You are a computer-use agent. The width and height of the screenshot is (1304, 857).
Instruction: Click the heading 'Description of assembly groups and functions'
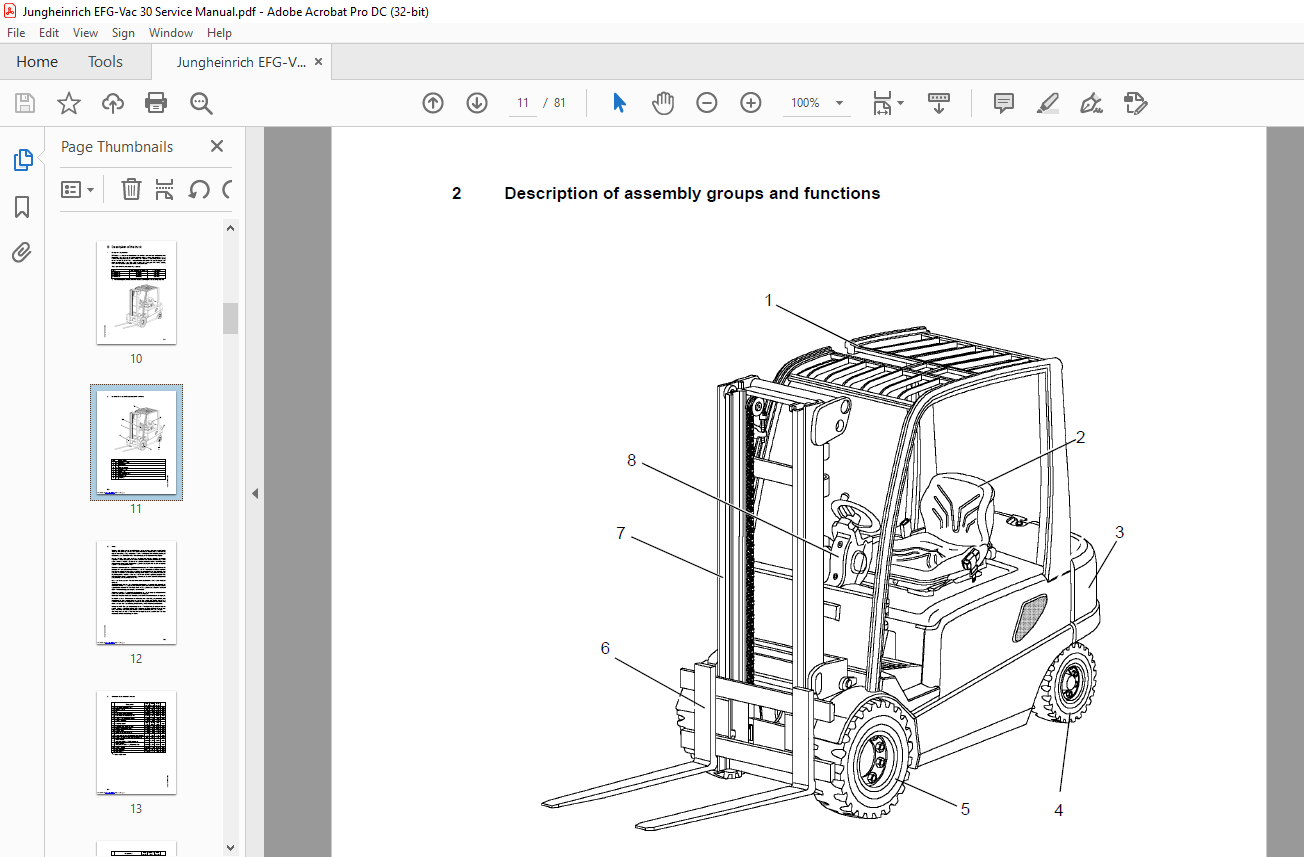pyautogui.click(x=692, y=193)
